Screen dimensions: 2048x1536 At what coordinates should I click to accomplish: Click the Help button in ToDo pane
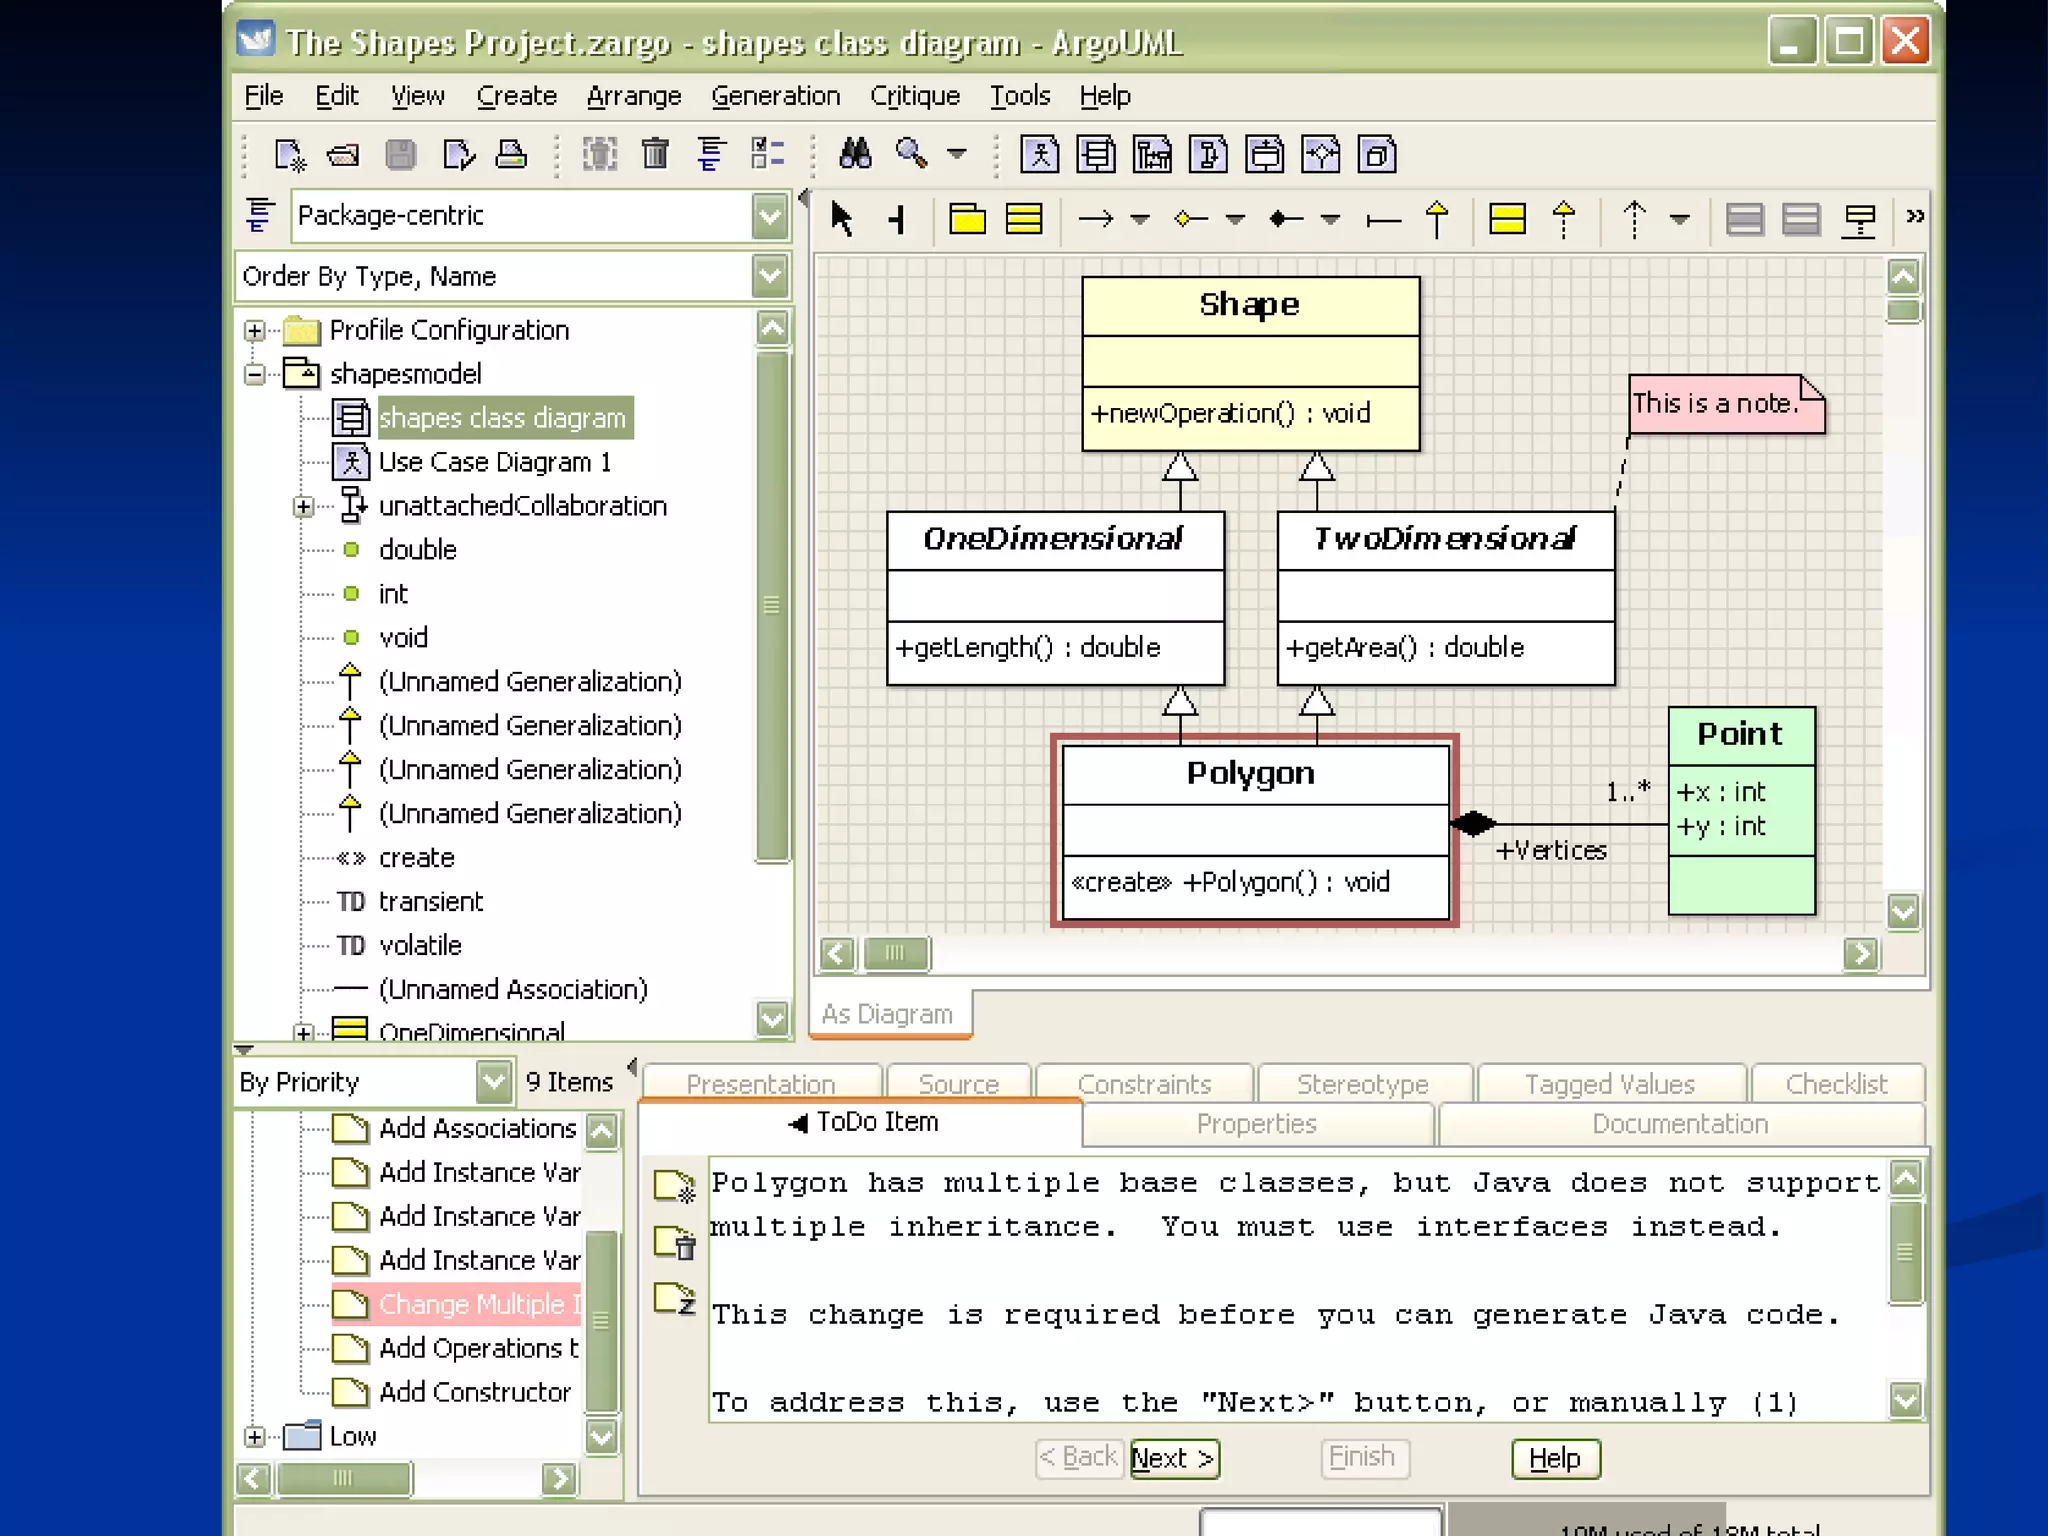[1555, 1458]
